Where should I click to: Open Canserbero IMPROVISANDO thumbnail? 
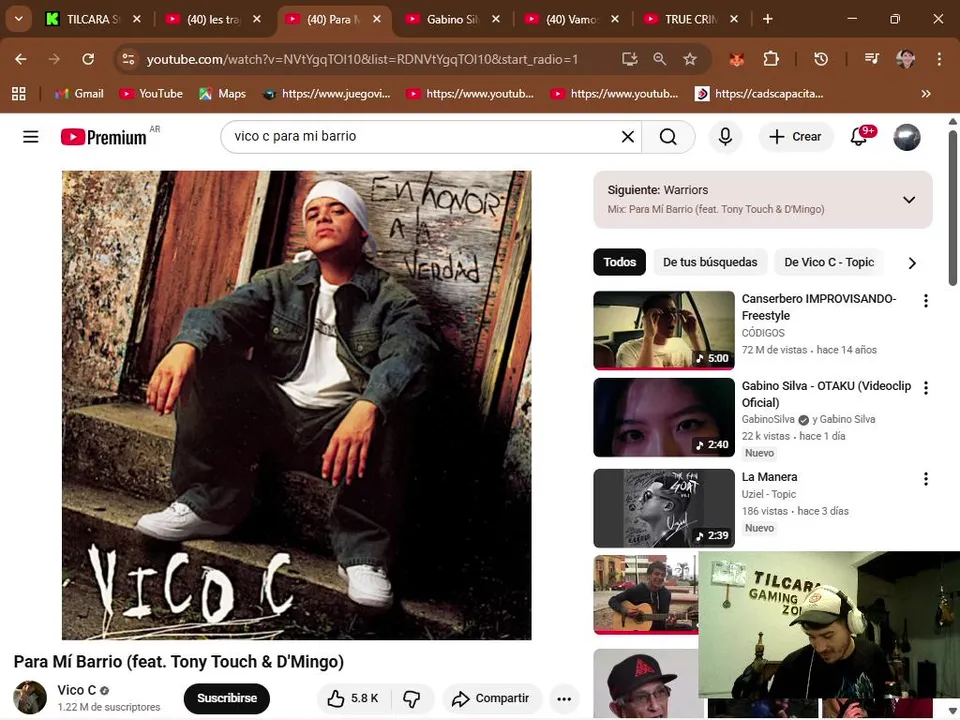point(664,330)
